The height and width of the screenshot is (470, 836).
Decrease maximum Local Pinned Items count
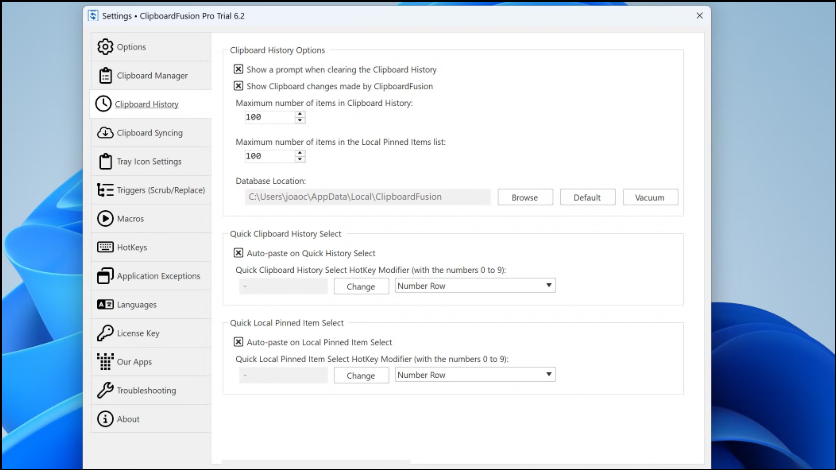pos(300,159)
